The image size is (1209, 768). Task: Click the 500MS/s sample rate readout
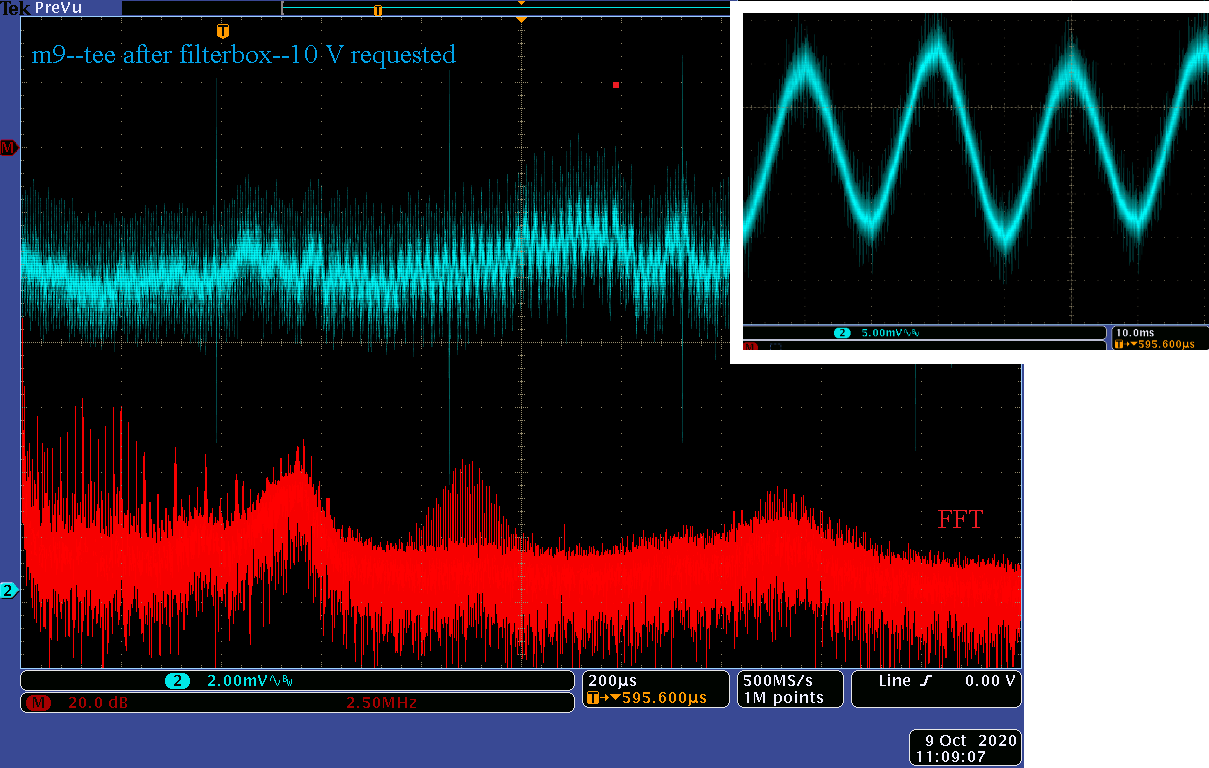[780, 681]
